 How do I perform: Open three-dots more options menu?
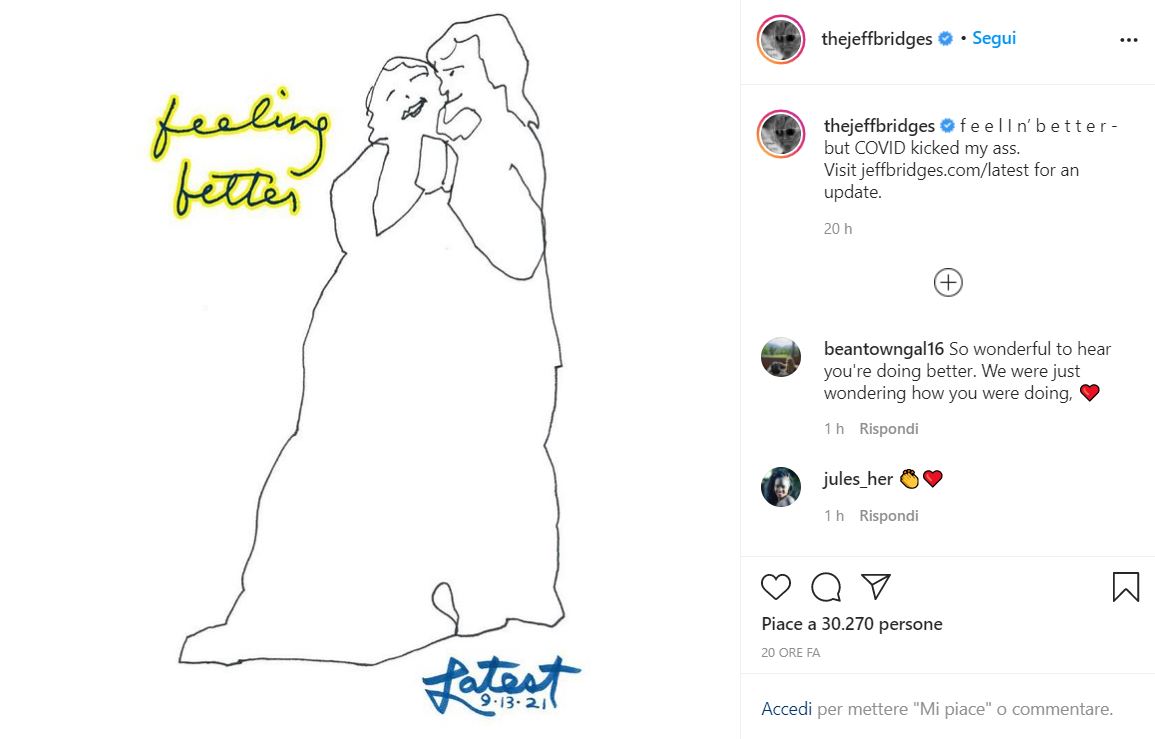tap(1128, 40)
